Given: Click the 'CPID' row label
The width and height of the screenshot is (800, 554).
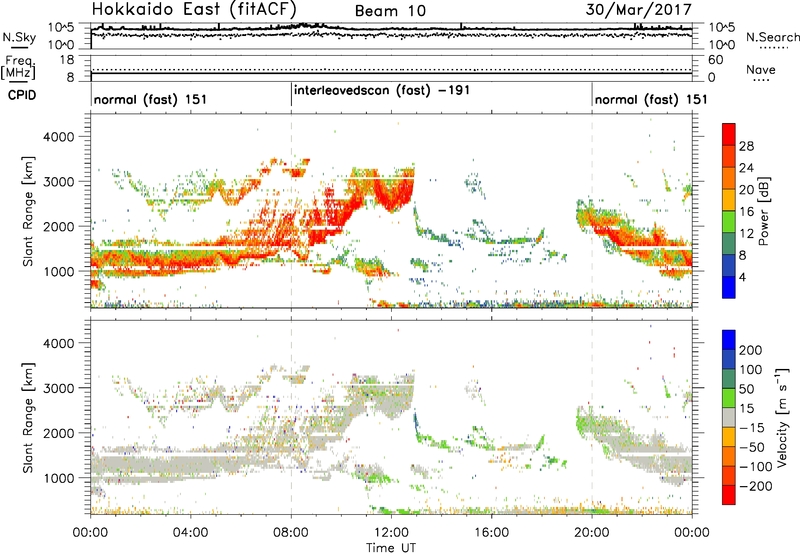Looking at the screenshot, I should tap(22, 95).
